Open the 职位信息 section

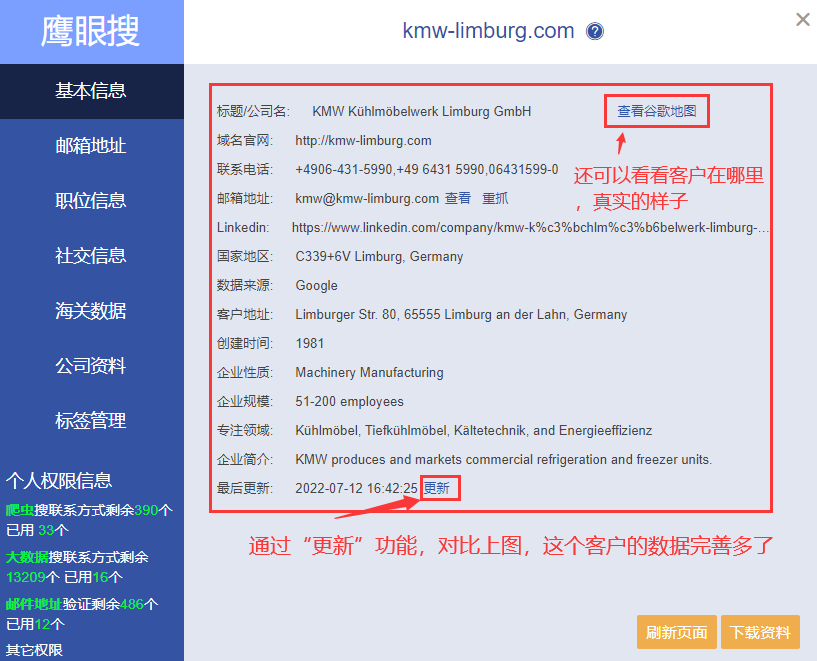pyautogui.click(x=91, y=201)
